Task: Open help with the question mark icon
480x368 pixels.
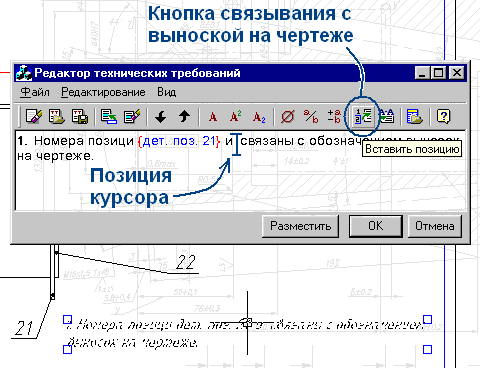Action: [444, 117]
